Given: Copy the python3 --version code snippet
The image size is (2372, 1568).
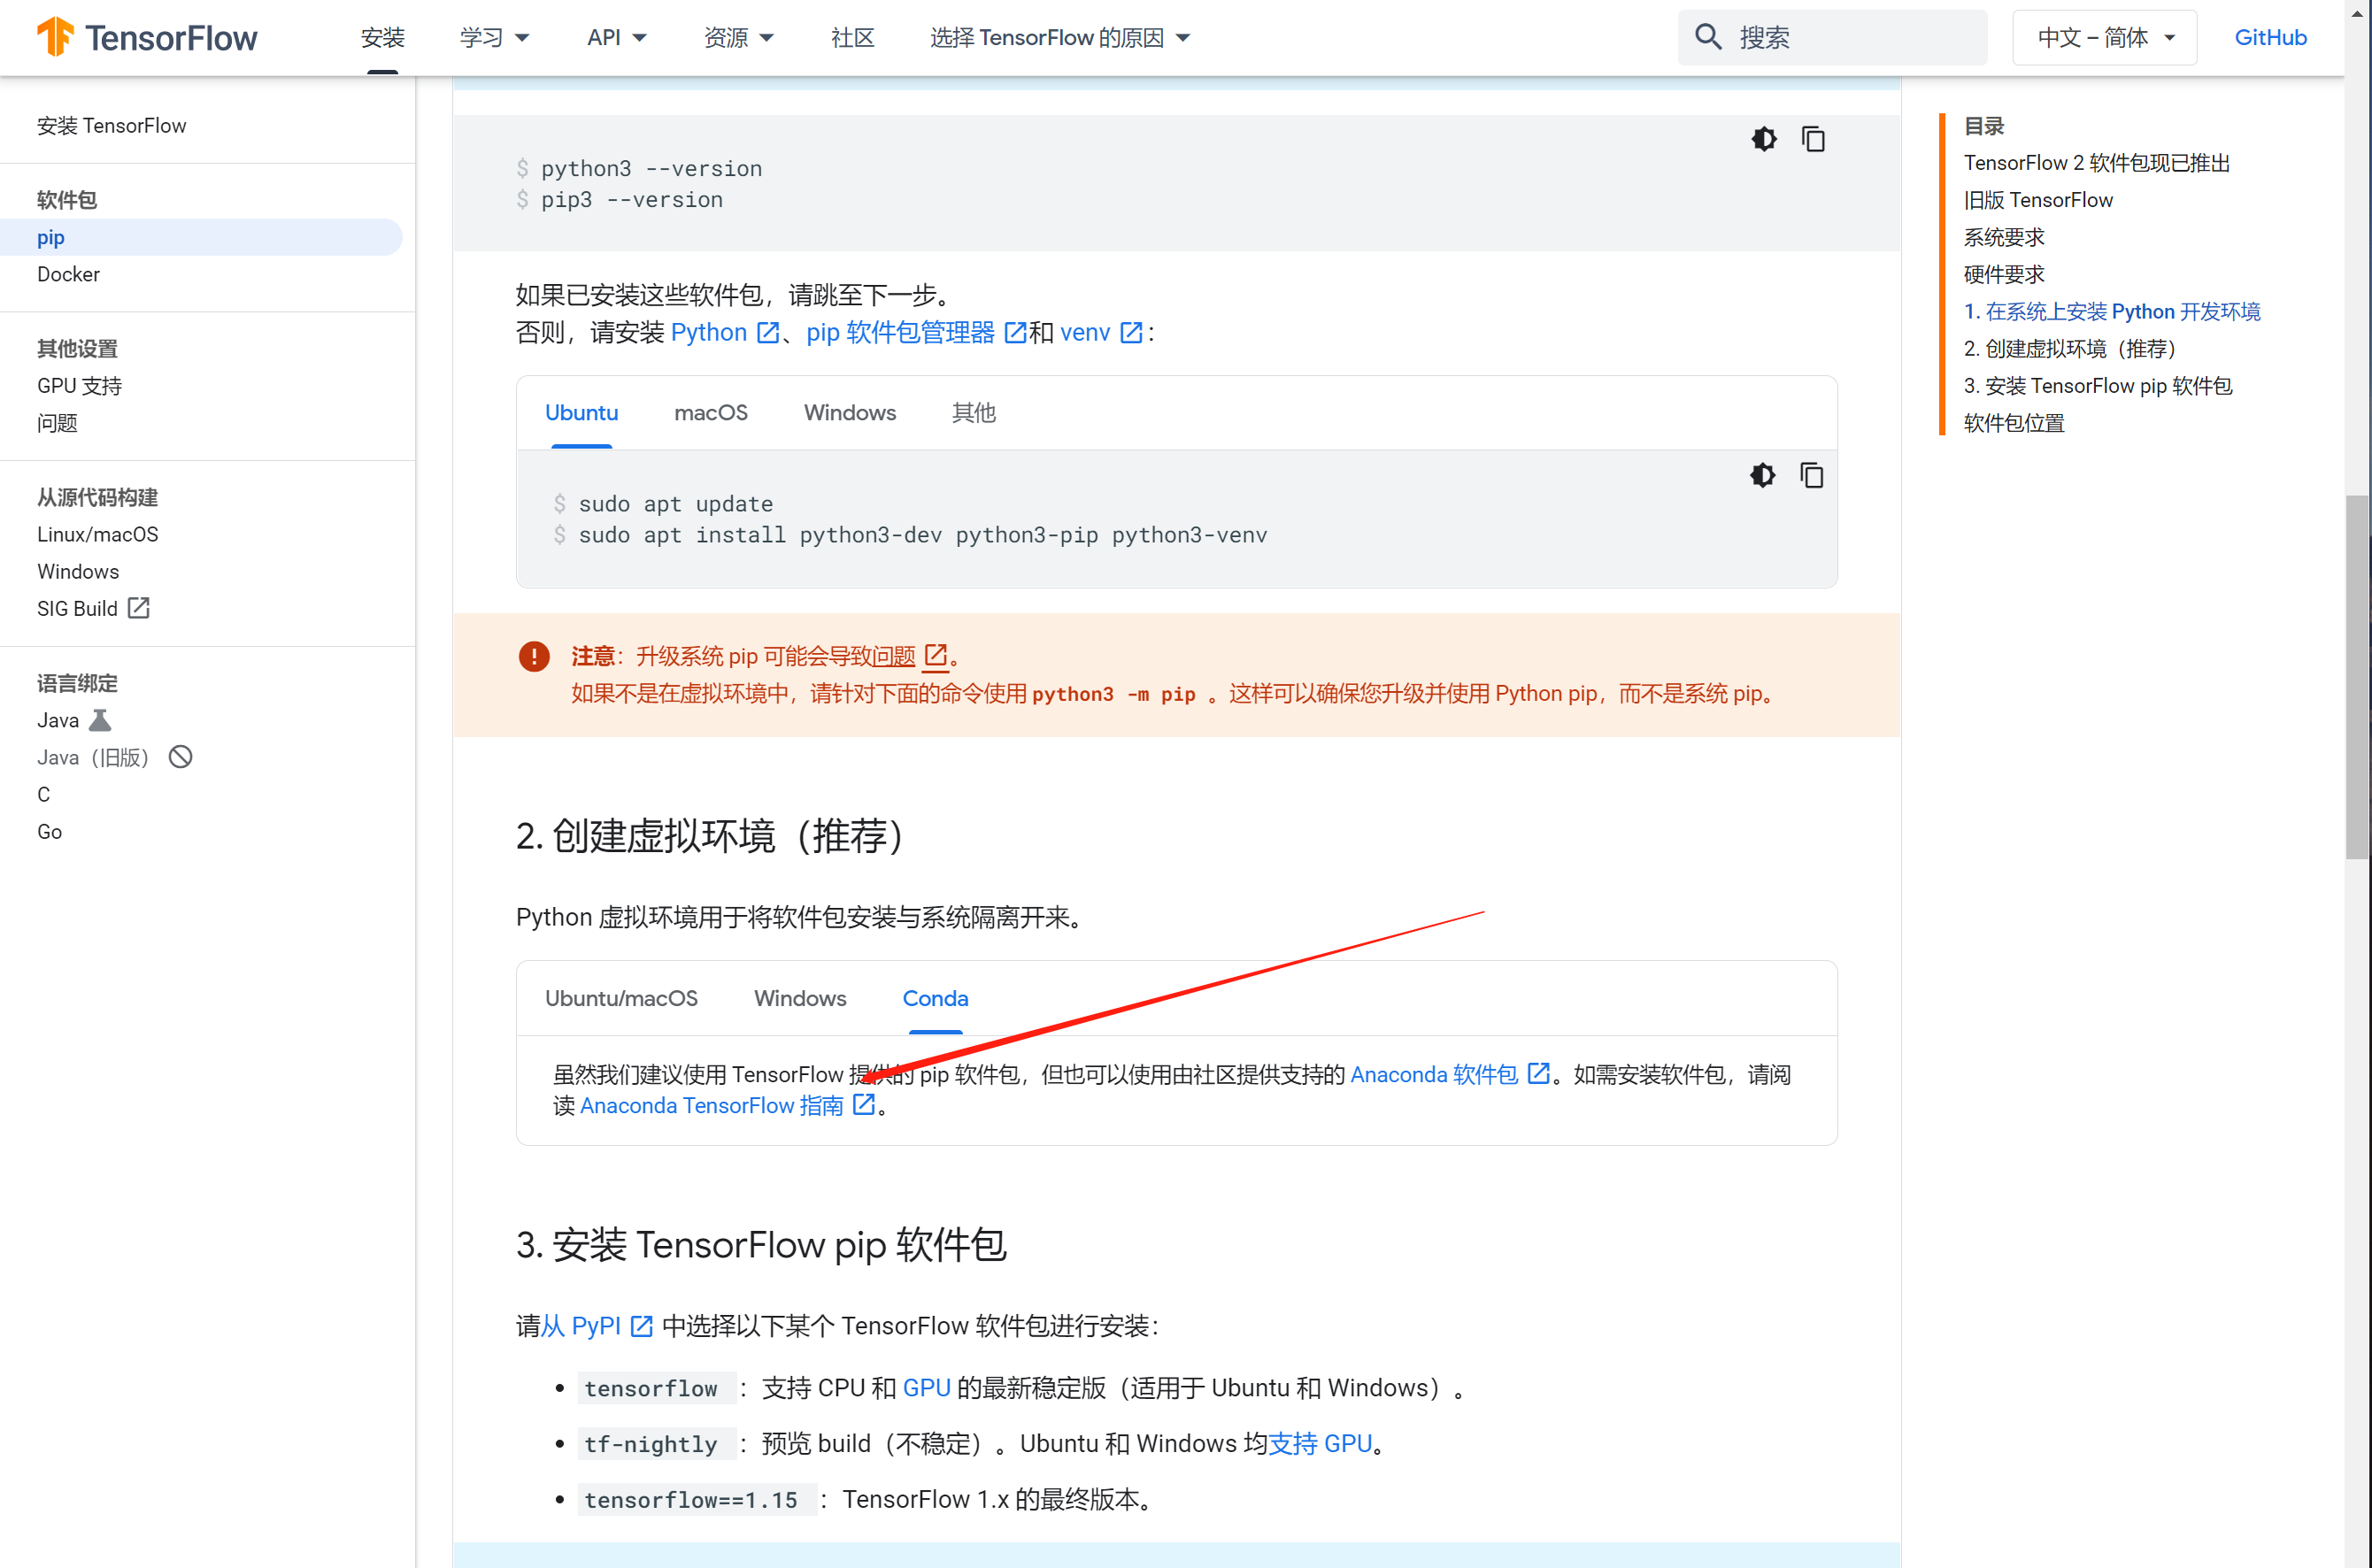Looking at the screenshot, I should click(1813, 139).
